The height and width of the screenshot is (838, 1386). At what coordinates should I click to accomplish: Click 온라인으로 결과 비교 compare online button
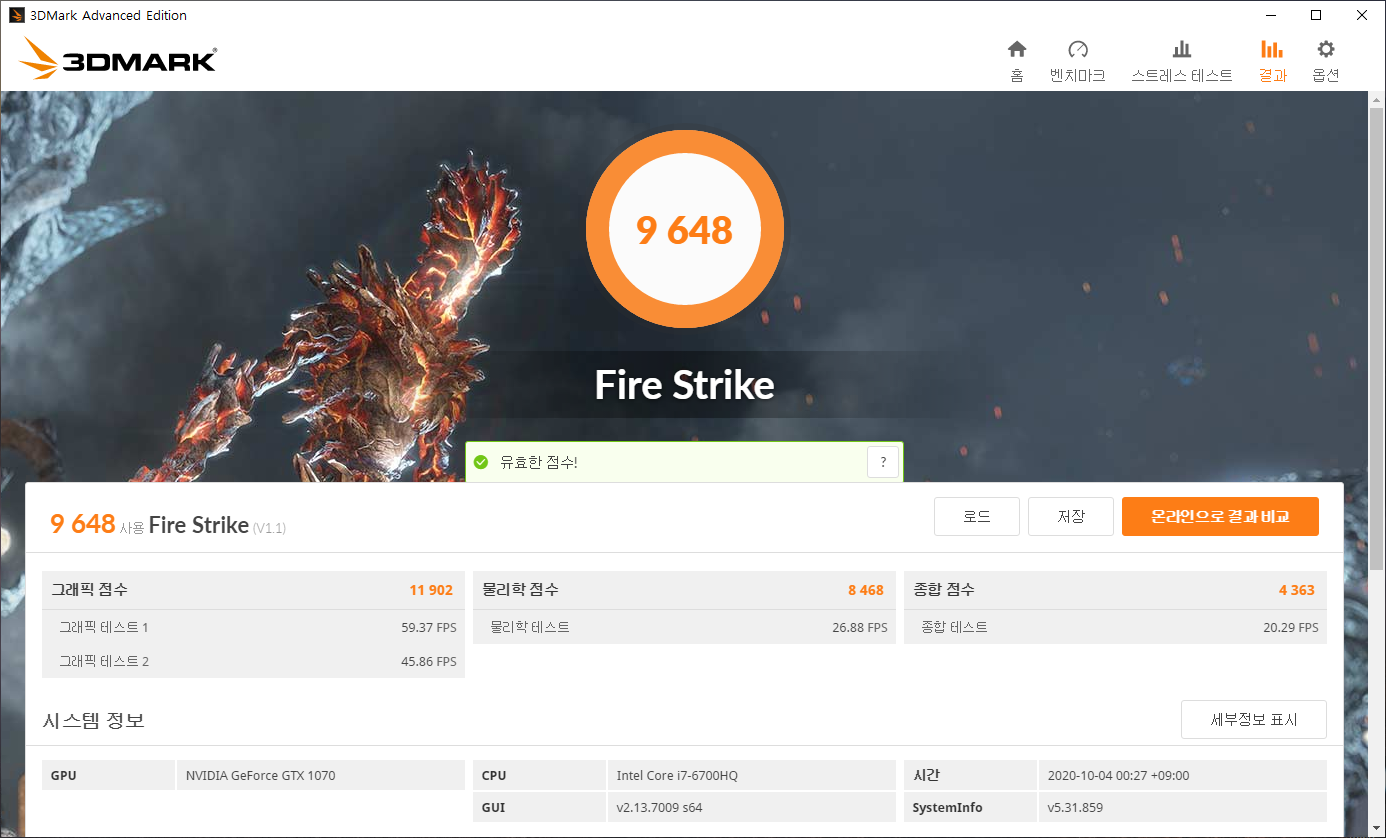pyautogui.click(x=1220, y=517)
